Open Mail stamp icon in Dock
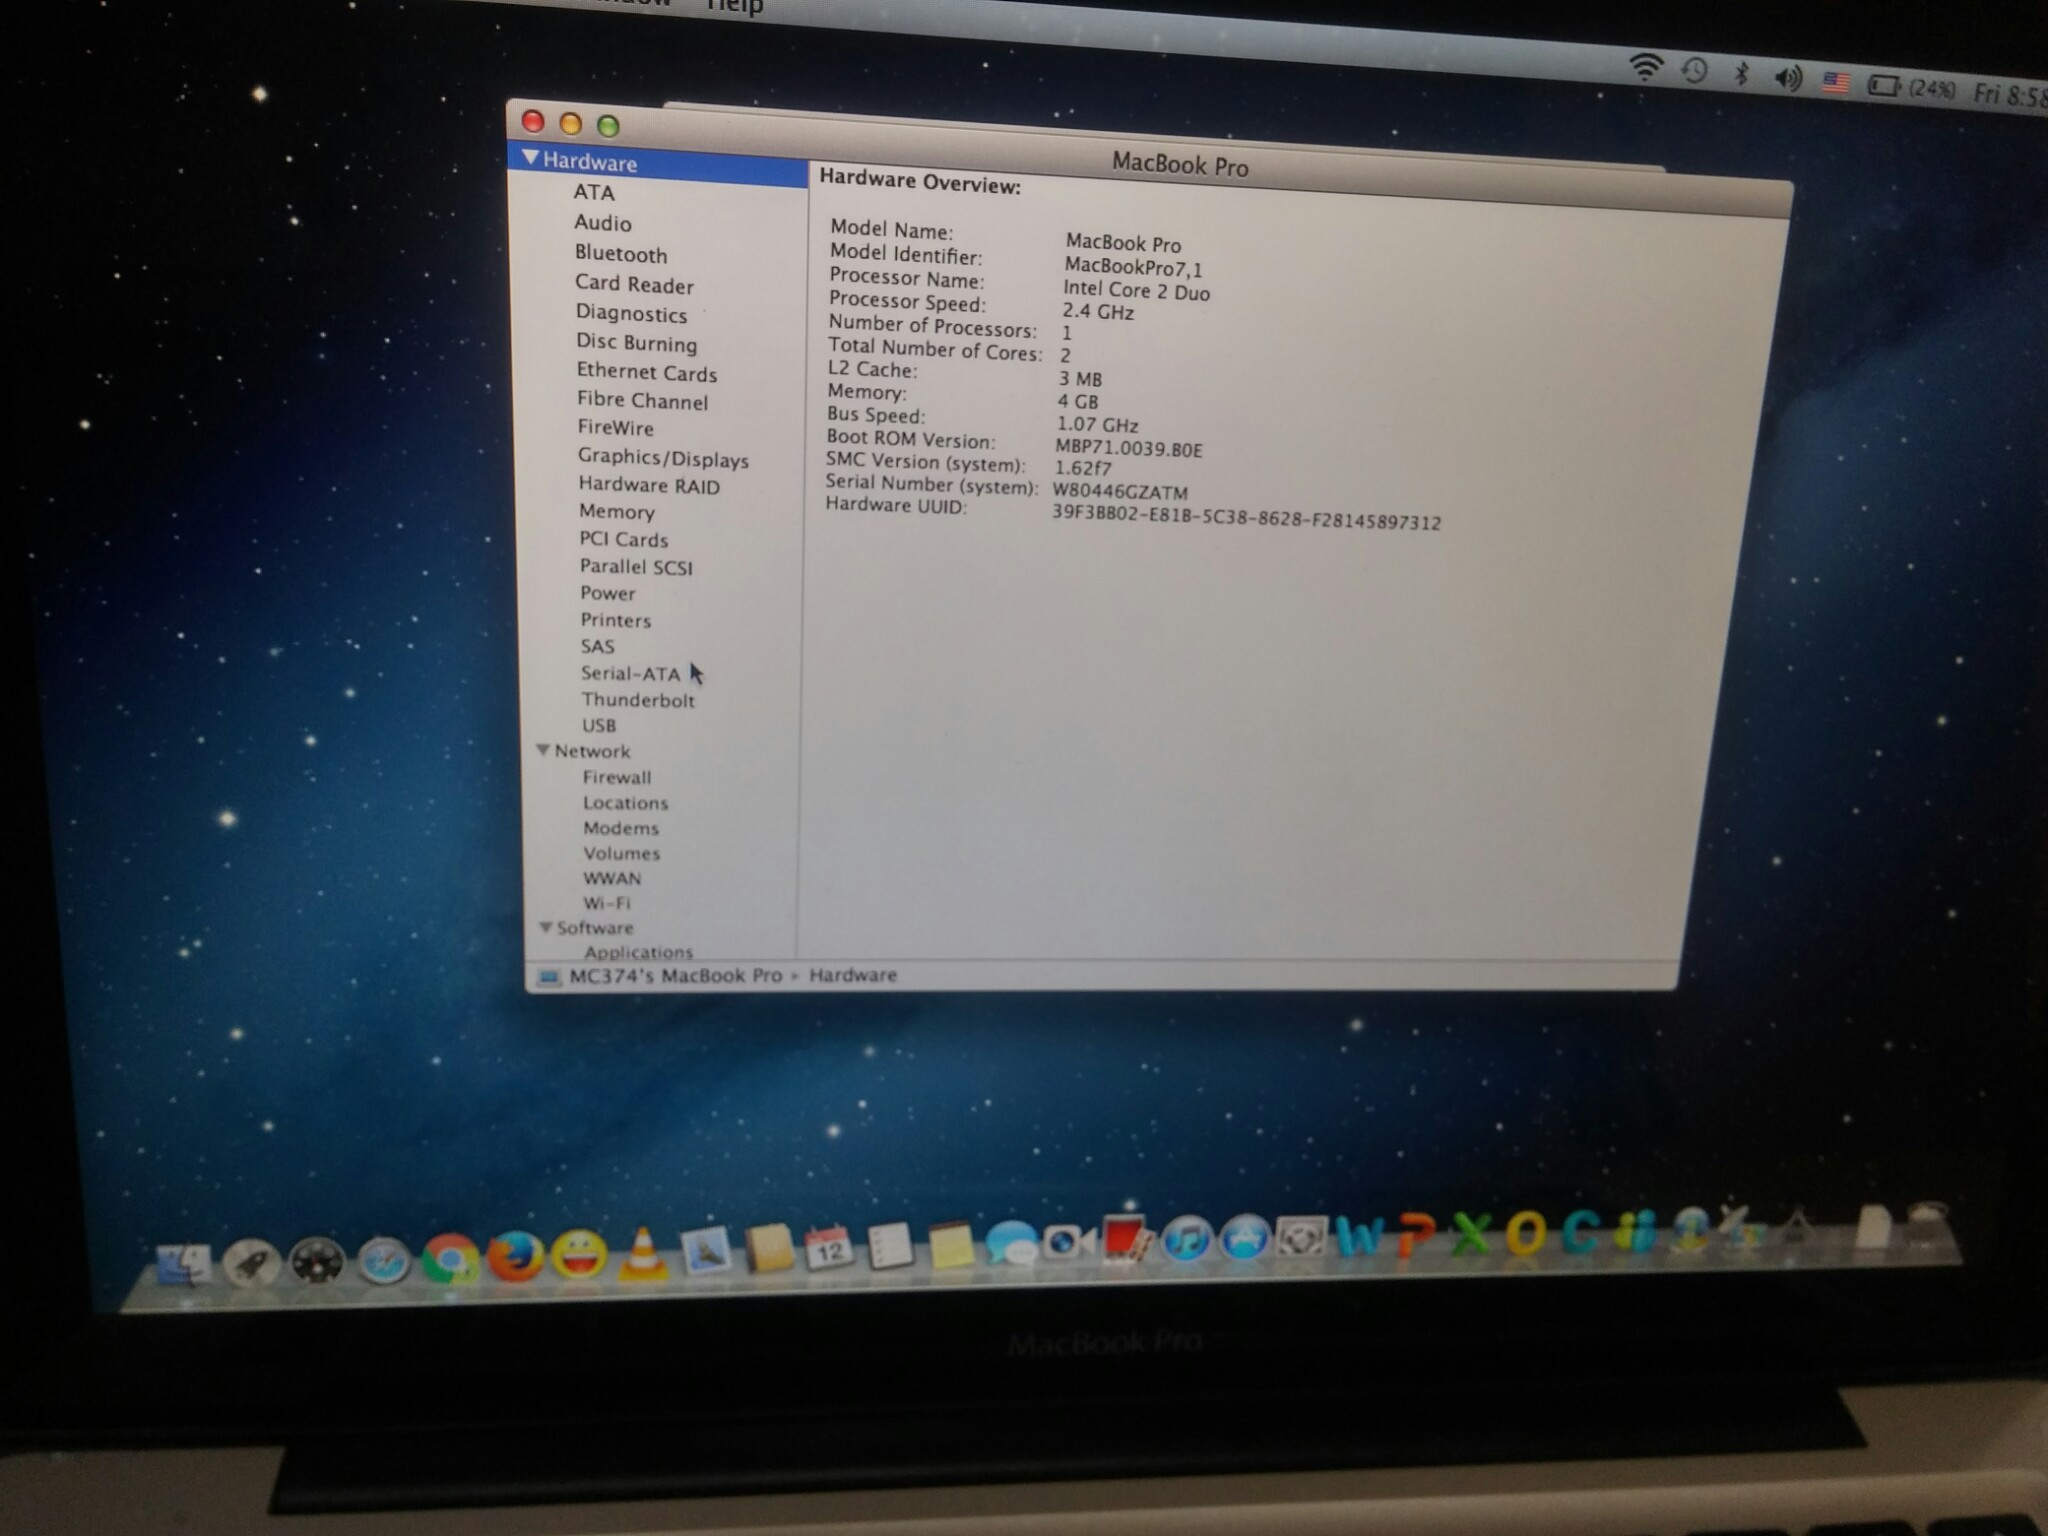This screenshot has width=2048, height=1536. [x=705, y=1251]
